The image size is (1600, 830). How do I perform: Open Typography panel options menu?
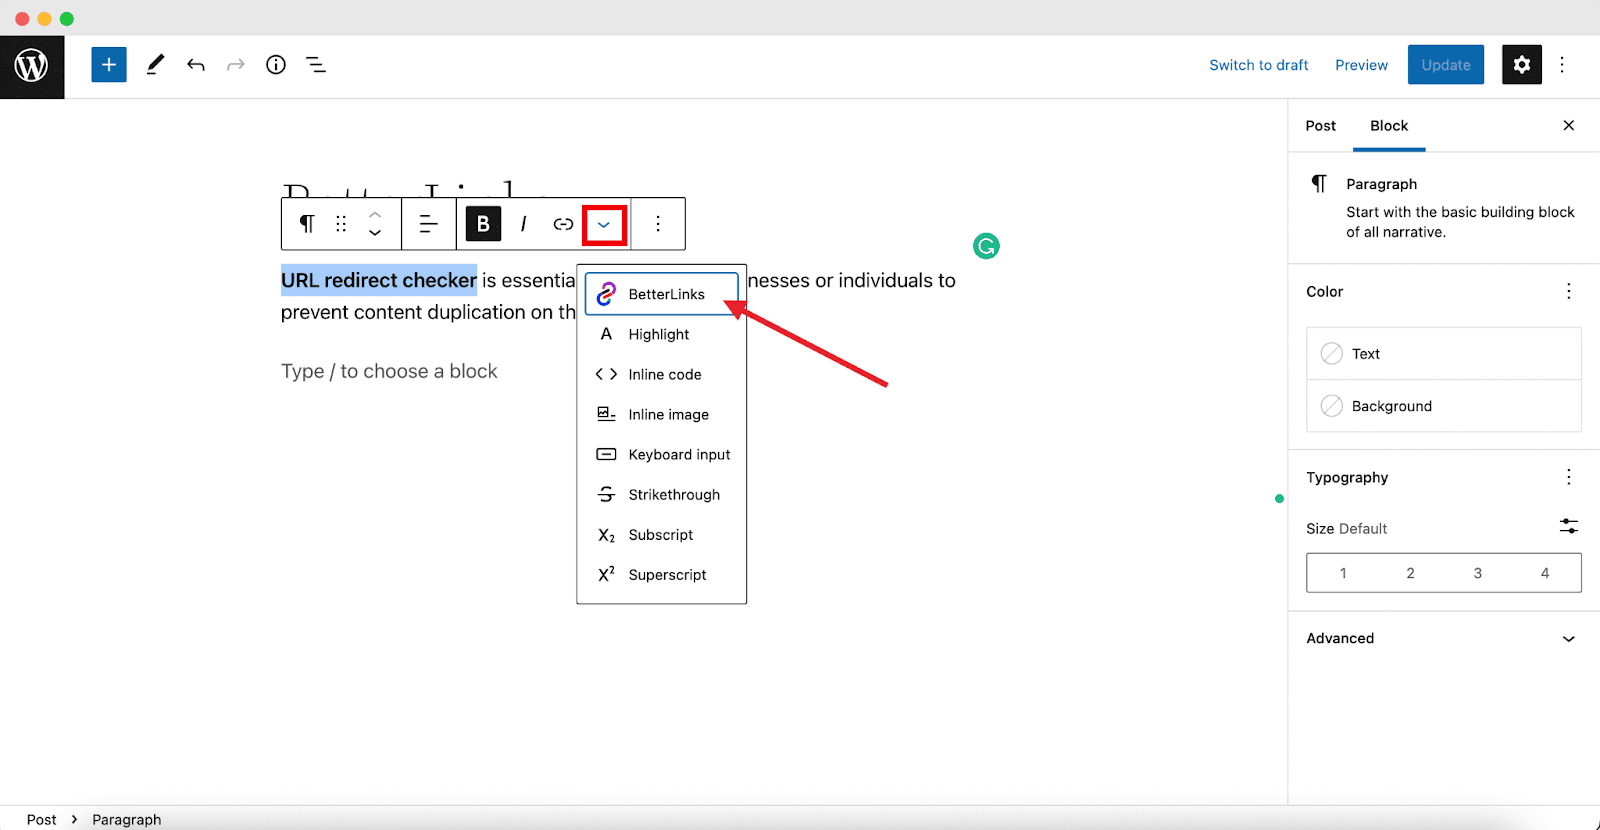point(1568,477)
